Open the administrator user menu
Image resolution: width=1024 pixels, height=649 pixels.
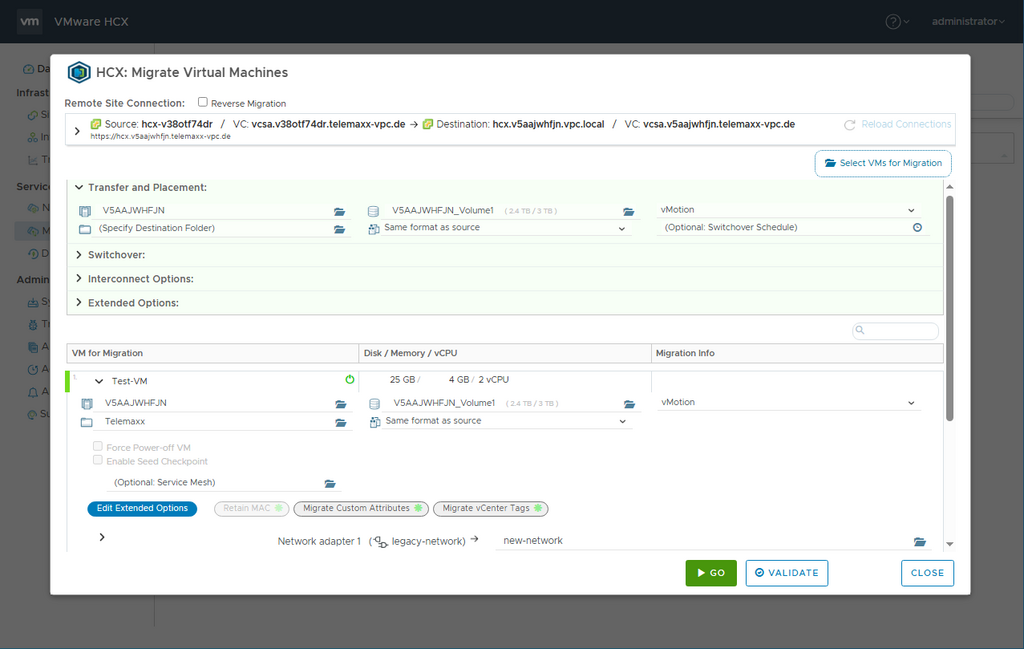[x=967, y=21]
